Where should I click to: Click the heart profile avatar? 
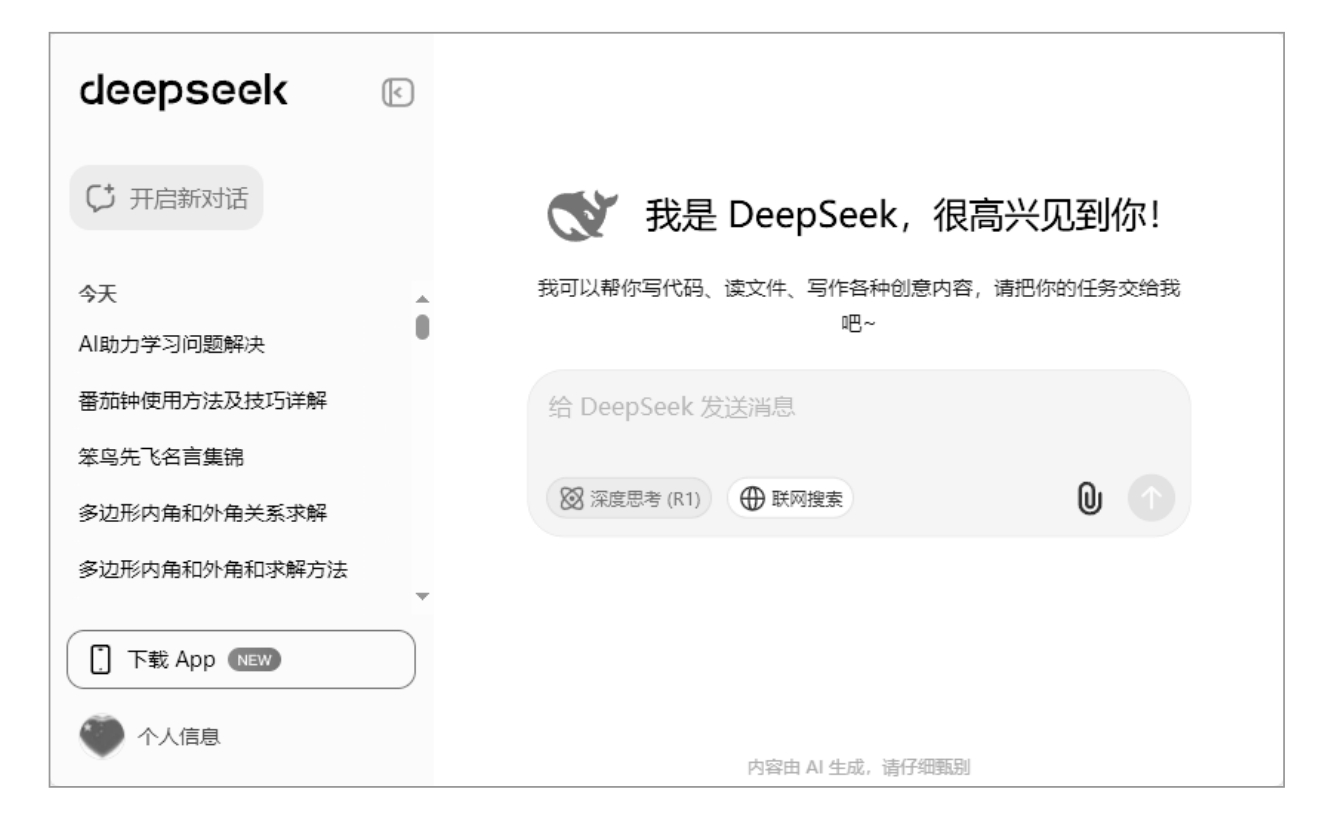(x=101, y=737)
